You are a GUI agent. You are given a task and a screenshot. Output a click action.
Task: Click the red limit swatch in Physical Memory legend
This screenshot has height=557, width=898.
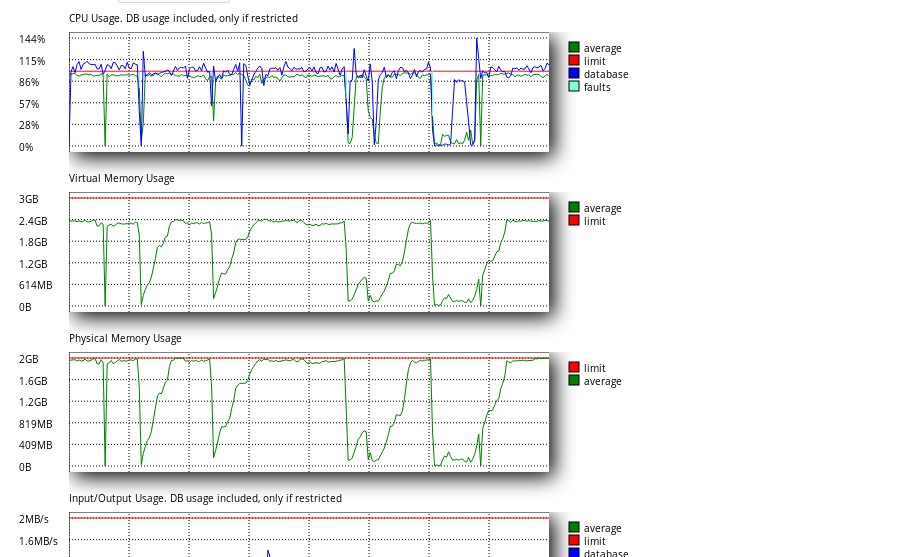574,368
